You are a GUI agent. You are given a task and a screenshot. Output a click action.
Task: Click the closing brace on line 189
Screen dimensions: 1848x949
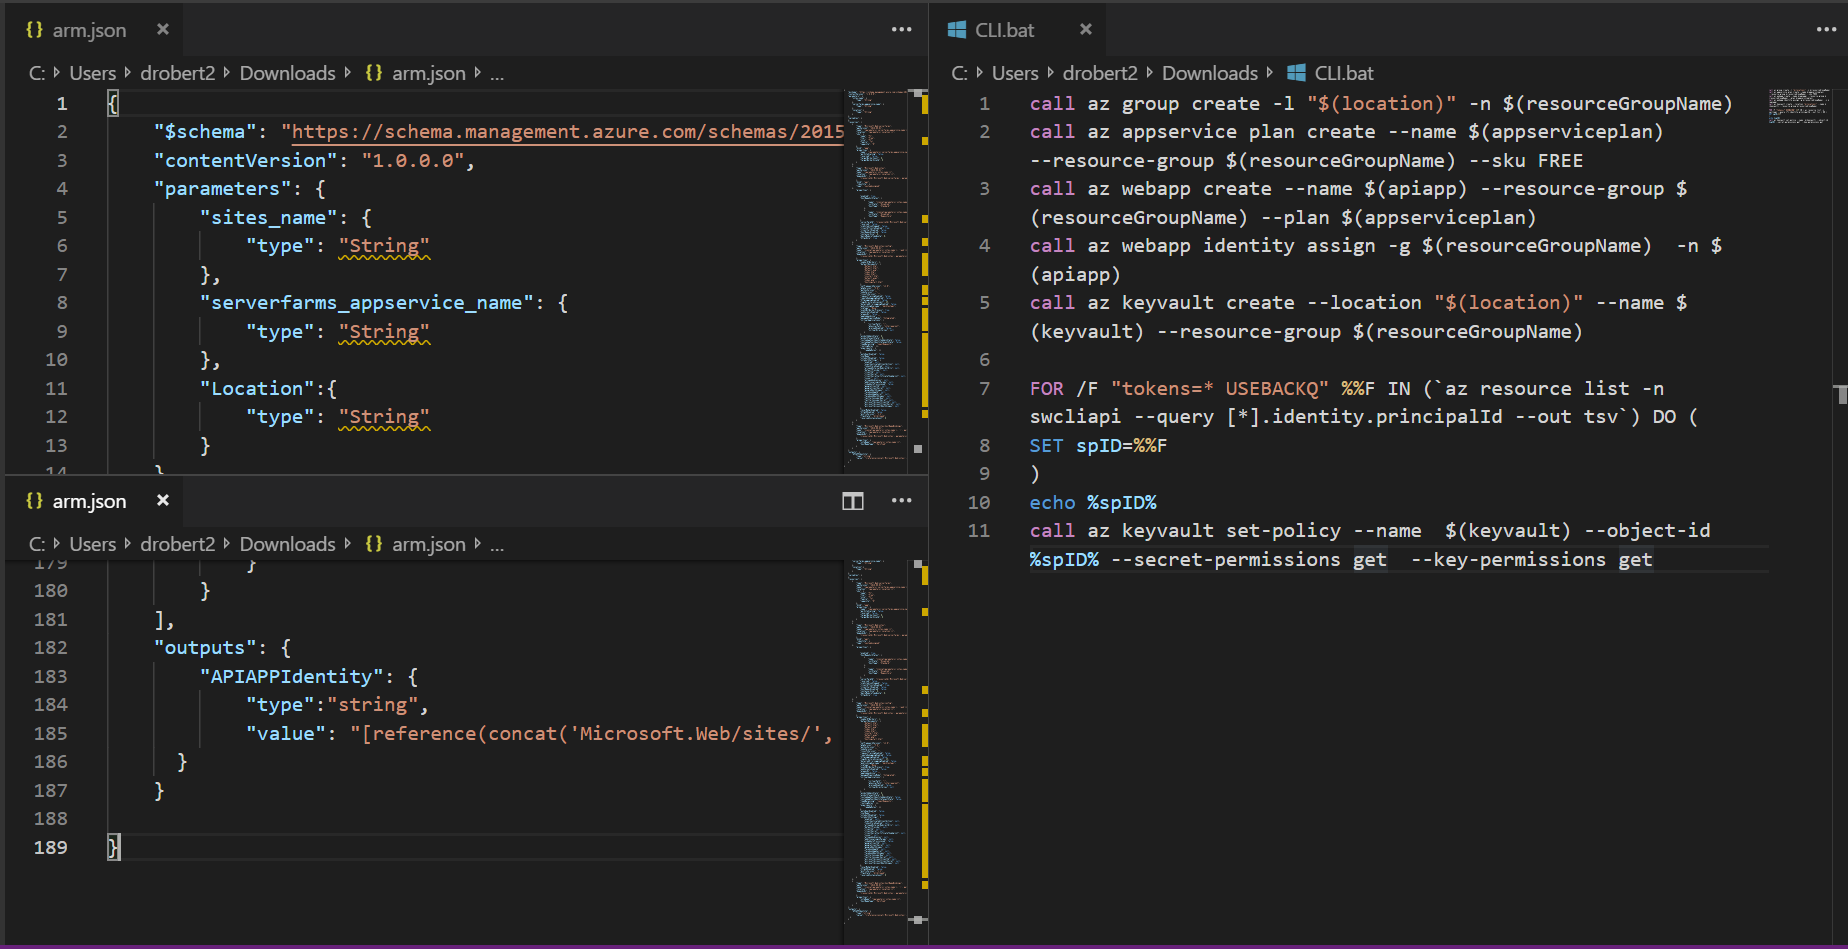click(113, 848)
